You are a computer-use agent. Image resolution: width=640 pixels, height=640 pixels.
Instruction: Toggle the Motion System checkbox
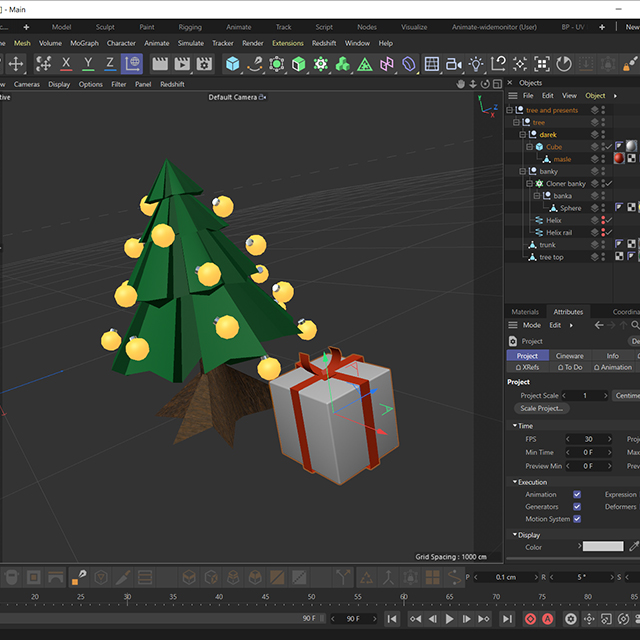tap(577, 519)
